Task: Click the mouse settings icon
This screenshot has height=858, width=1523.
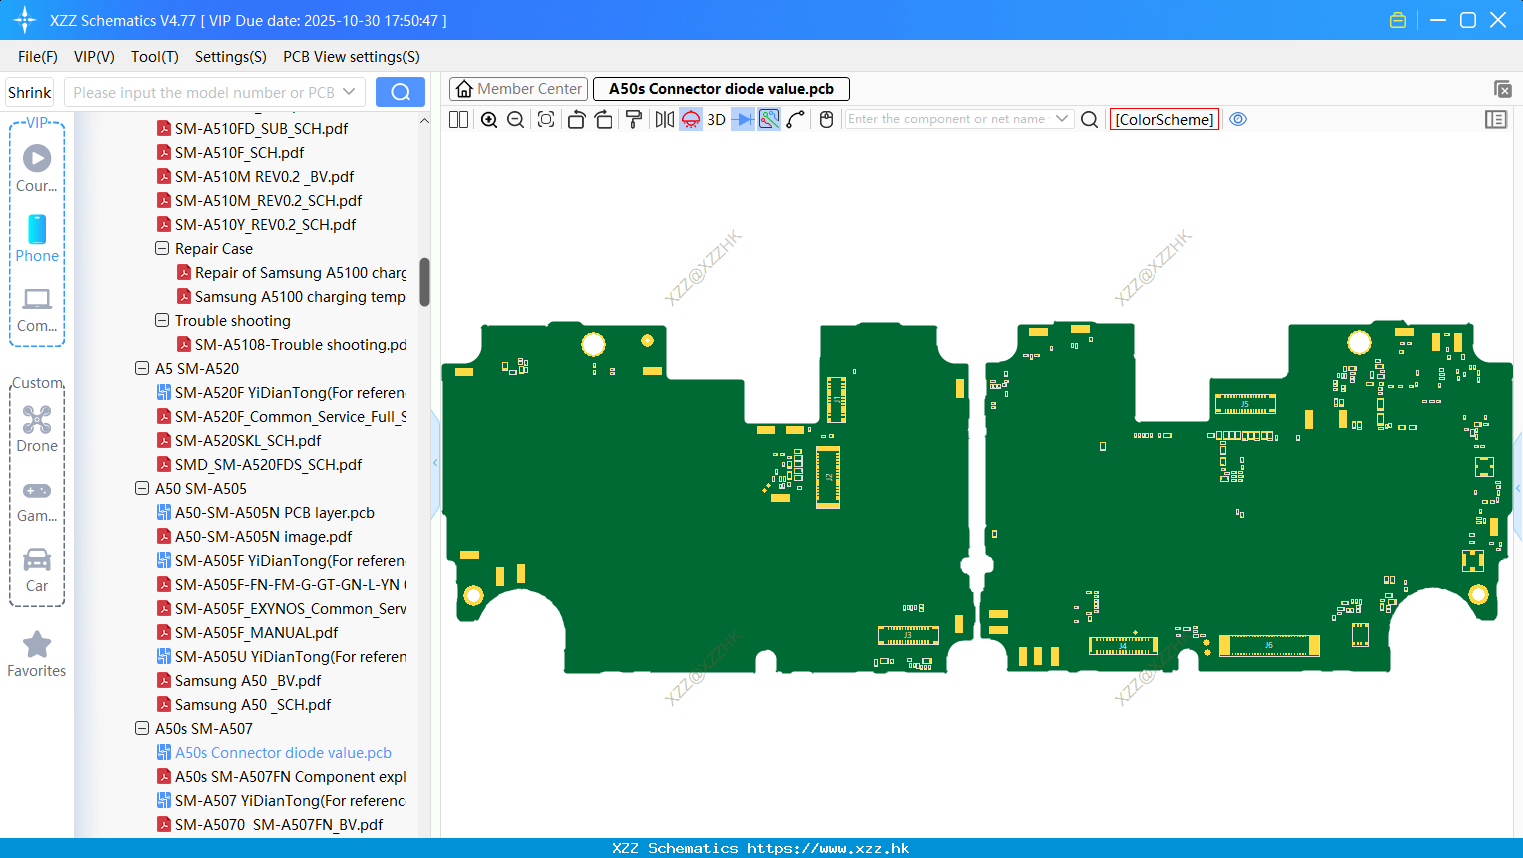Action: coord(826,119)
